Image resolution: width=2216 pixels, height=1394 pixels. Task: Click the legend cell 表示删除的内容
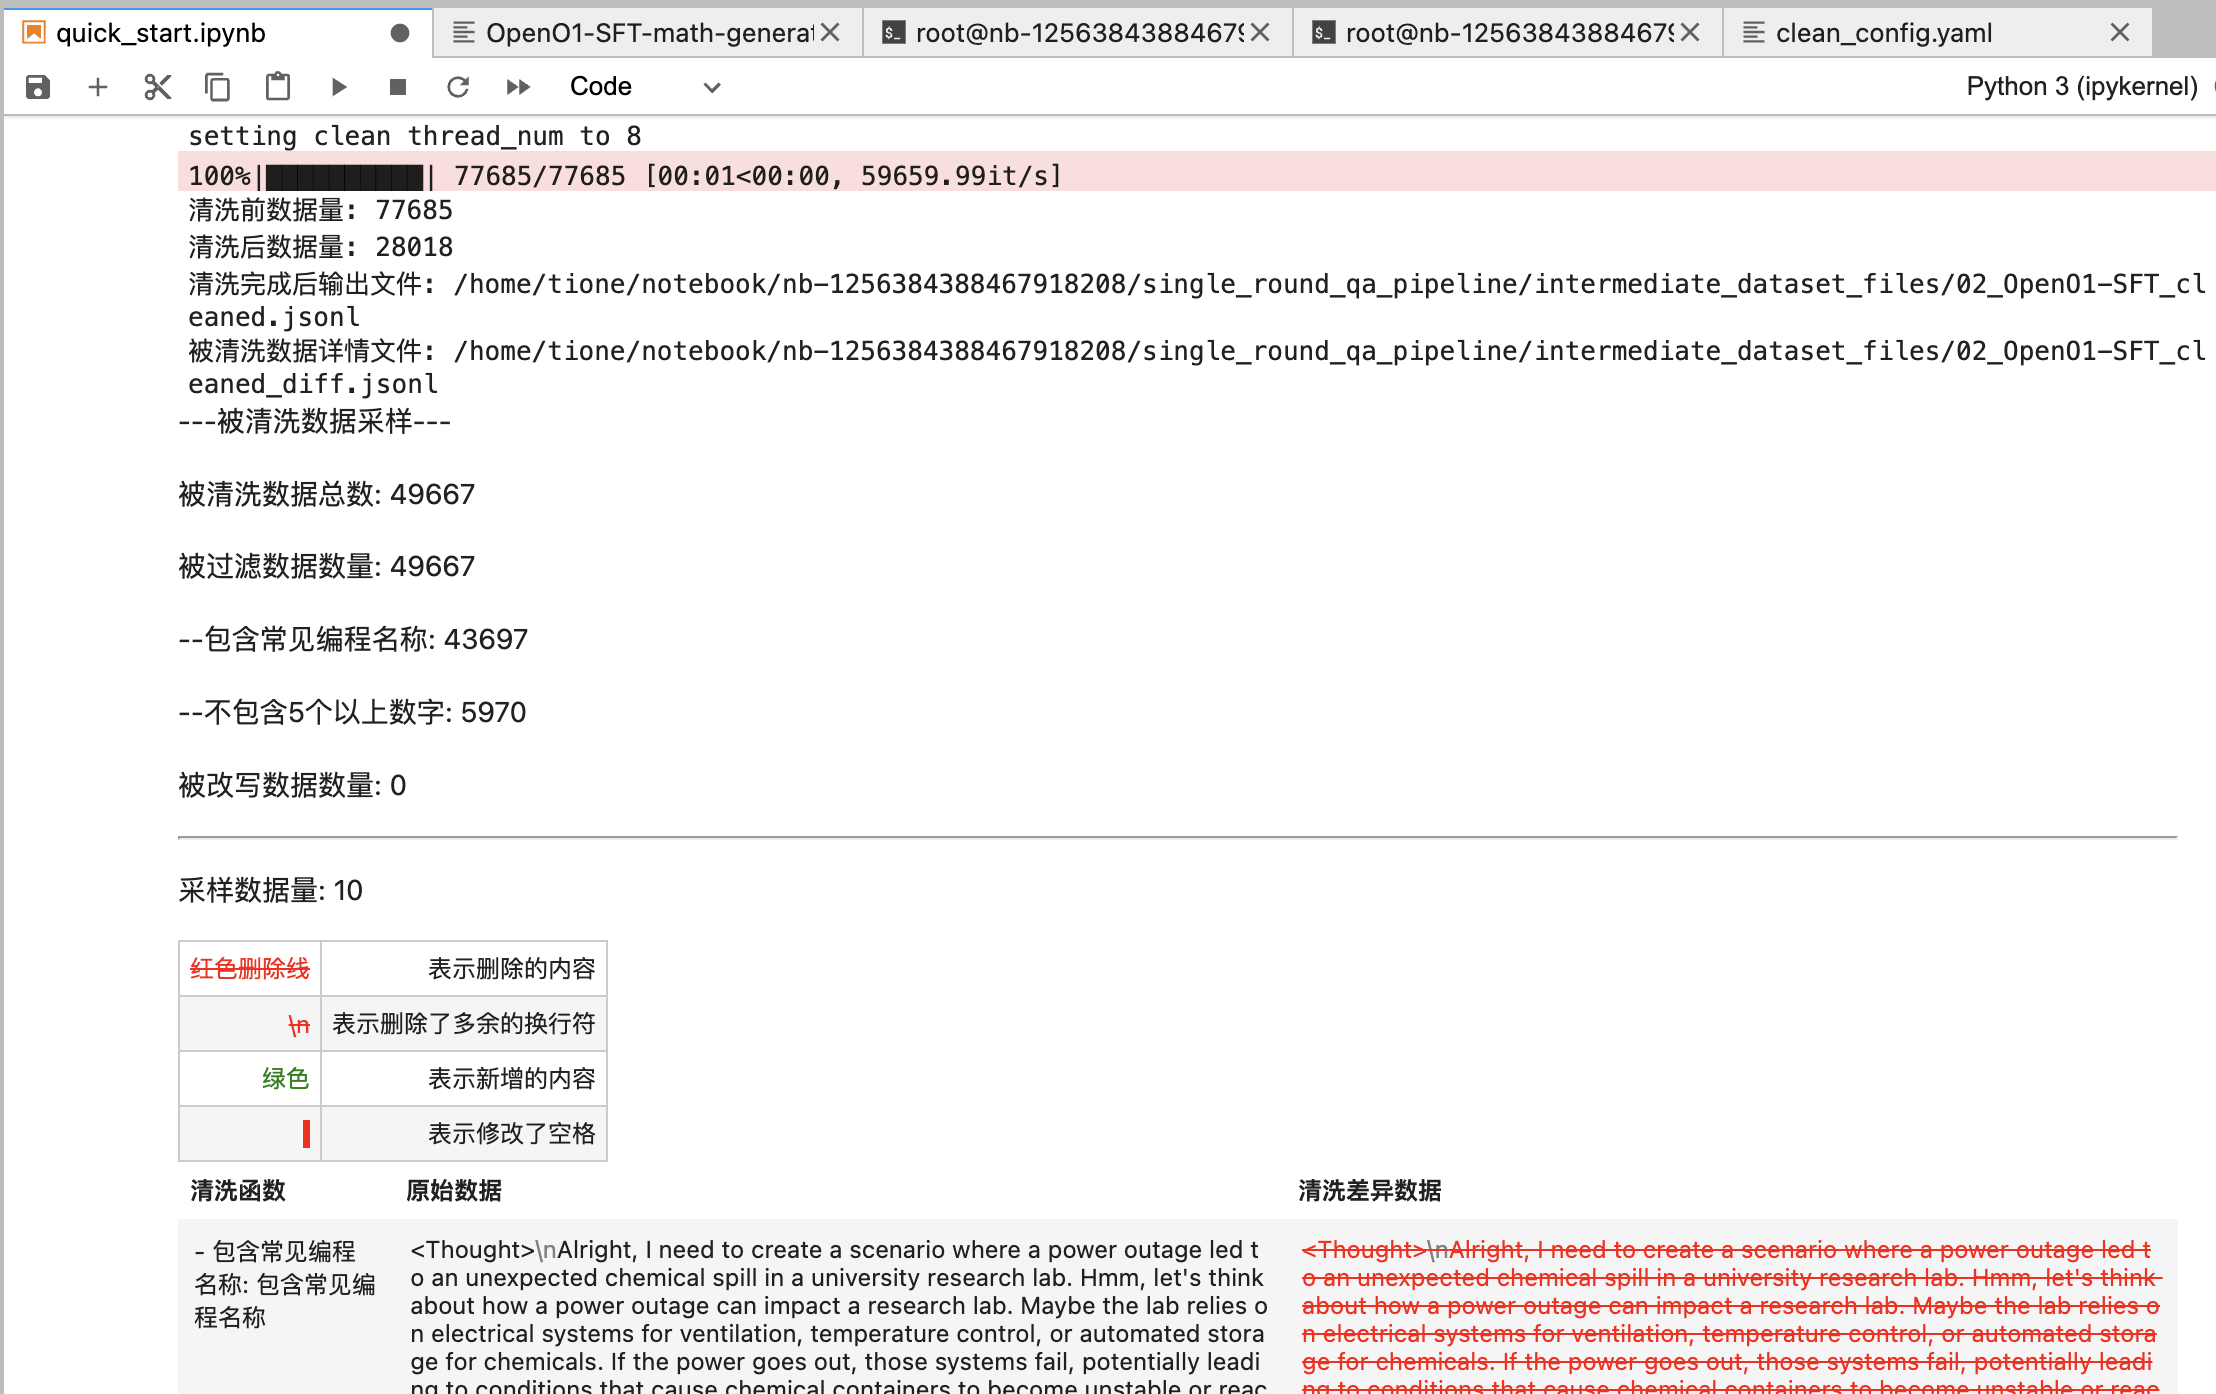point(464,968)
